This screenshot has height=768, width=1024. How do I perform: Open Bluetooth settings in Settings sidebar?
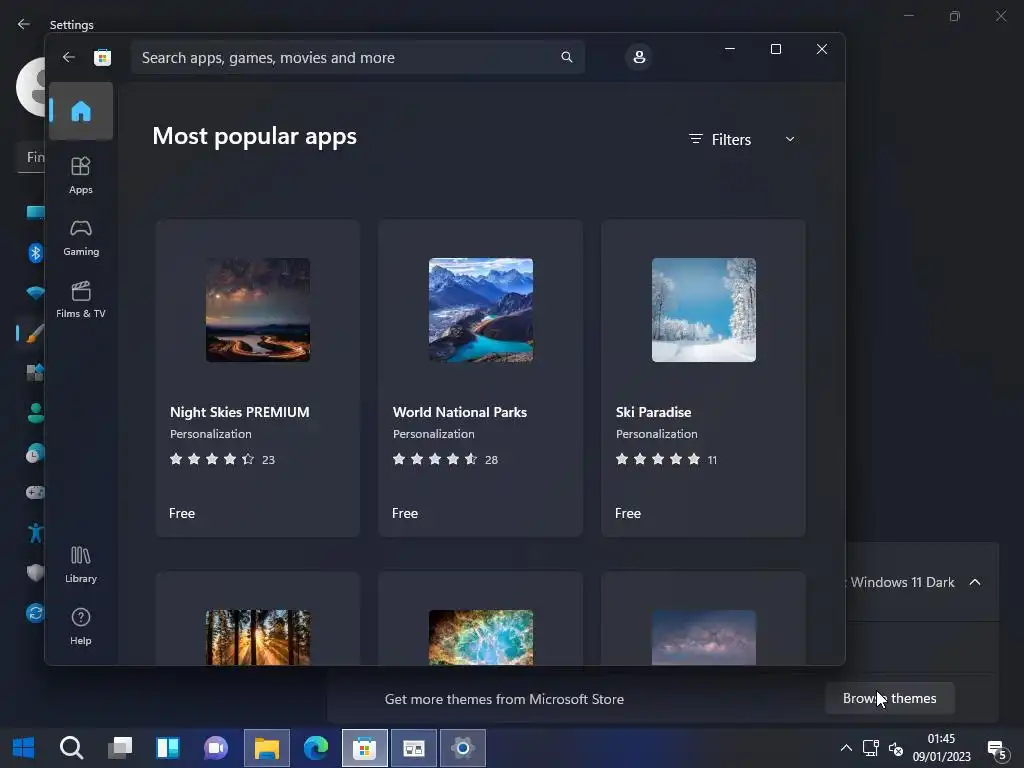pyautogui.click(x=36, y=252)
